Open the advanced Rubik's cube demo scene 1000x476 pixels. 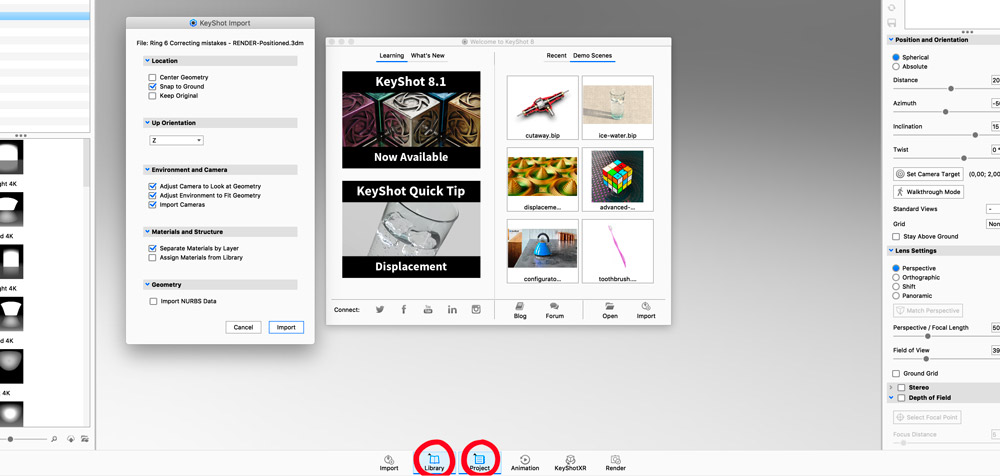coord(617,179)
